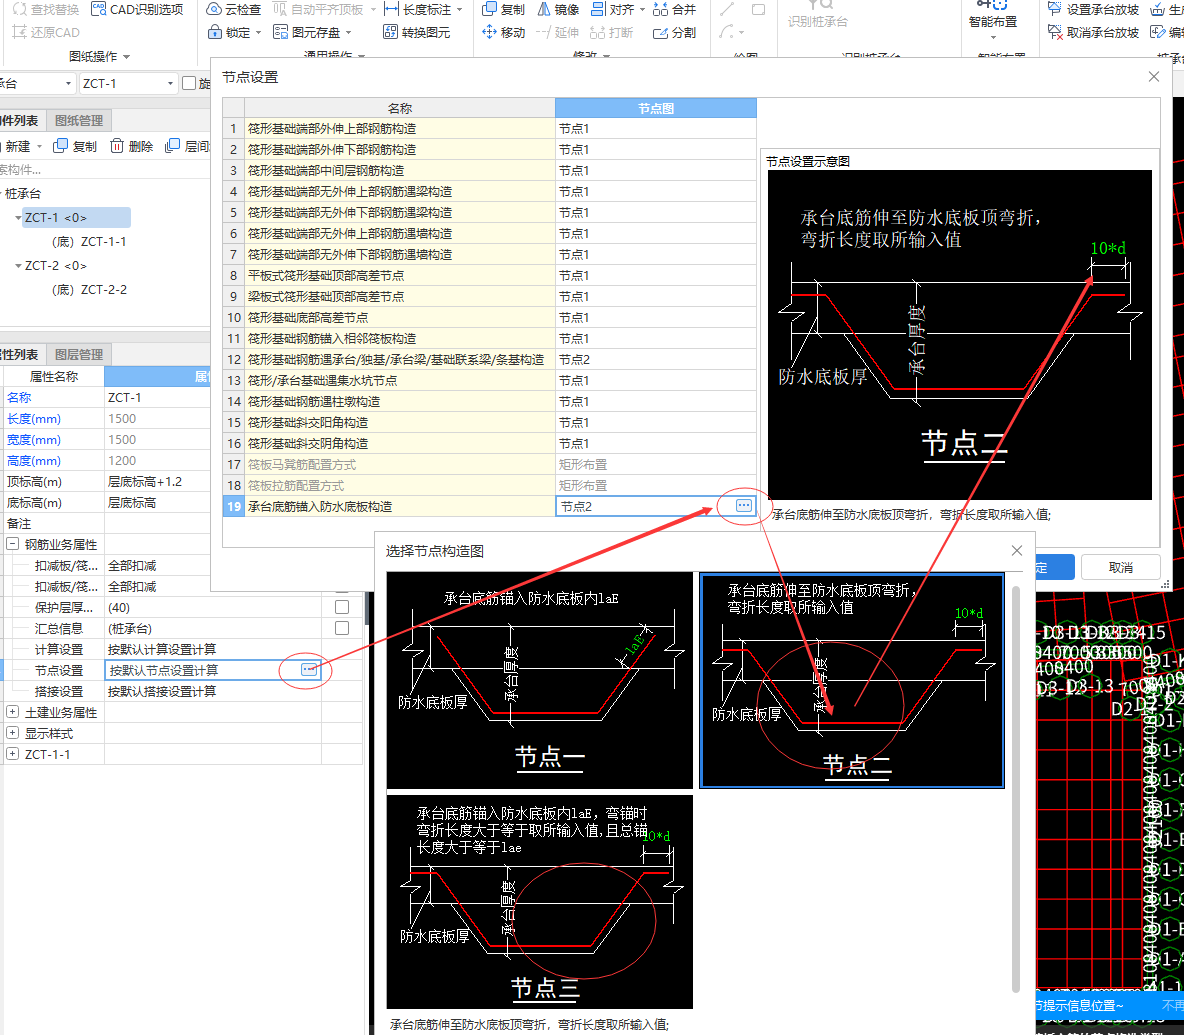Click scrollbar in 选择节点构造图 dialog
The height and width of the screenshot is (1035, 1184).
(1016, 789)
